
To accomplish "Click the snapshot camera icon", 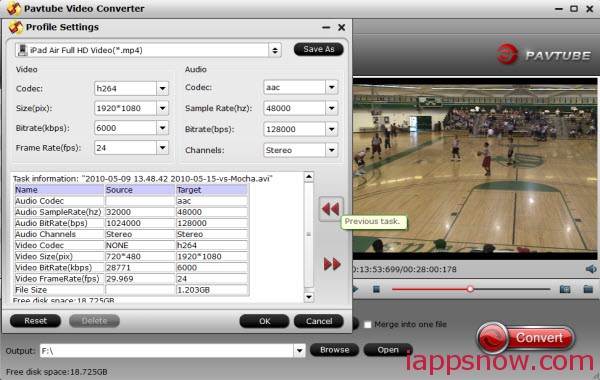I will (565, 289).
